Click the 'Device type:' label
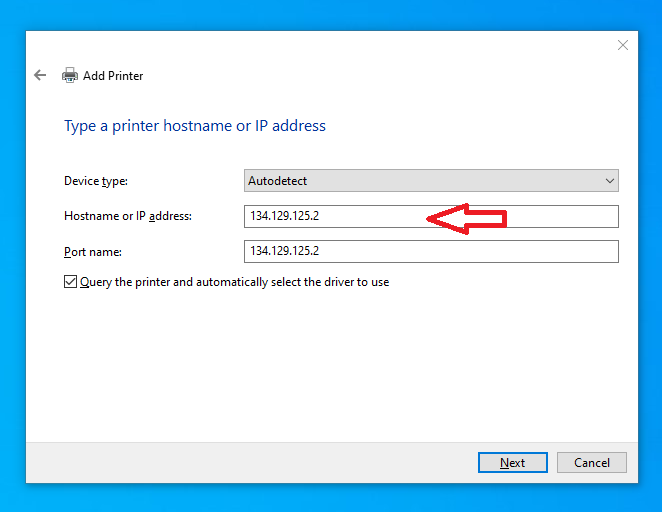The height and width of the screenshot is (512, 662). pyautogui.click(x=96, y=181)
